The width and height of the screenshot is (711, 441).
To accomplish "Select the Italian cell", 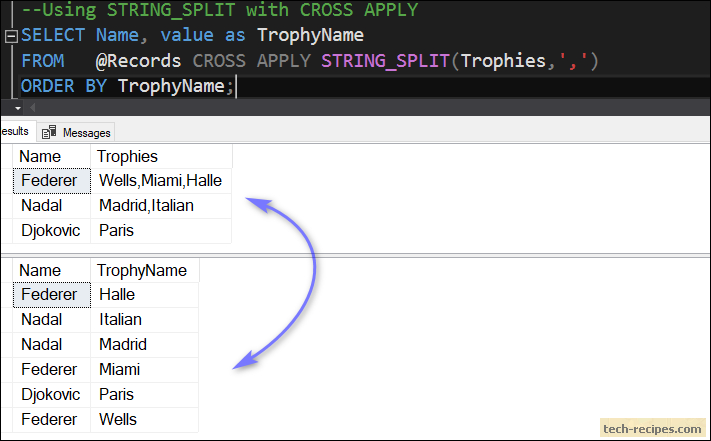I will 145,320.
